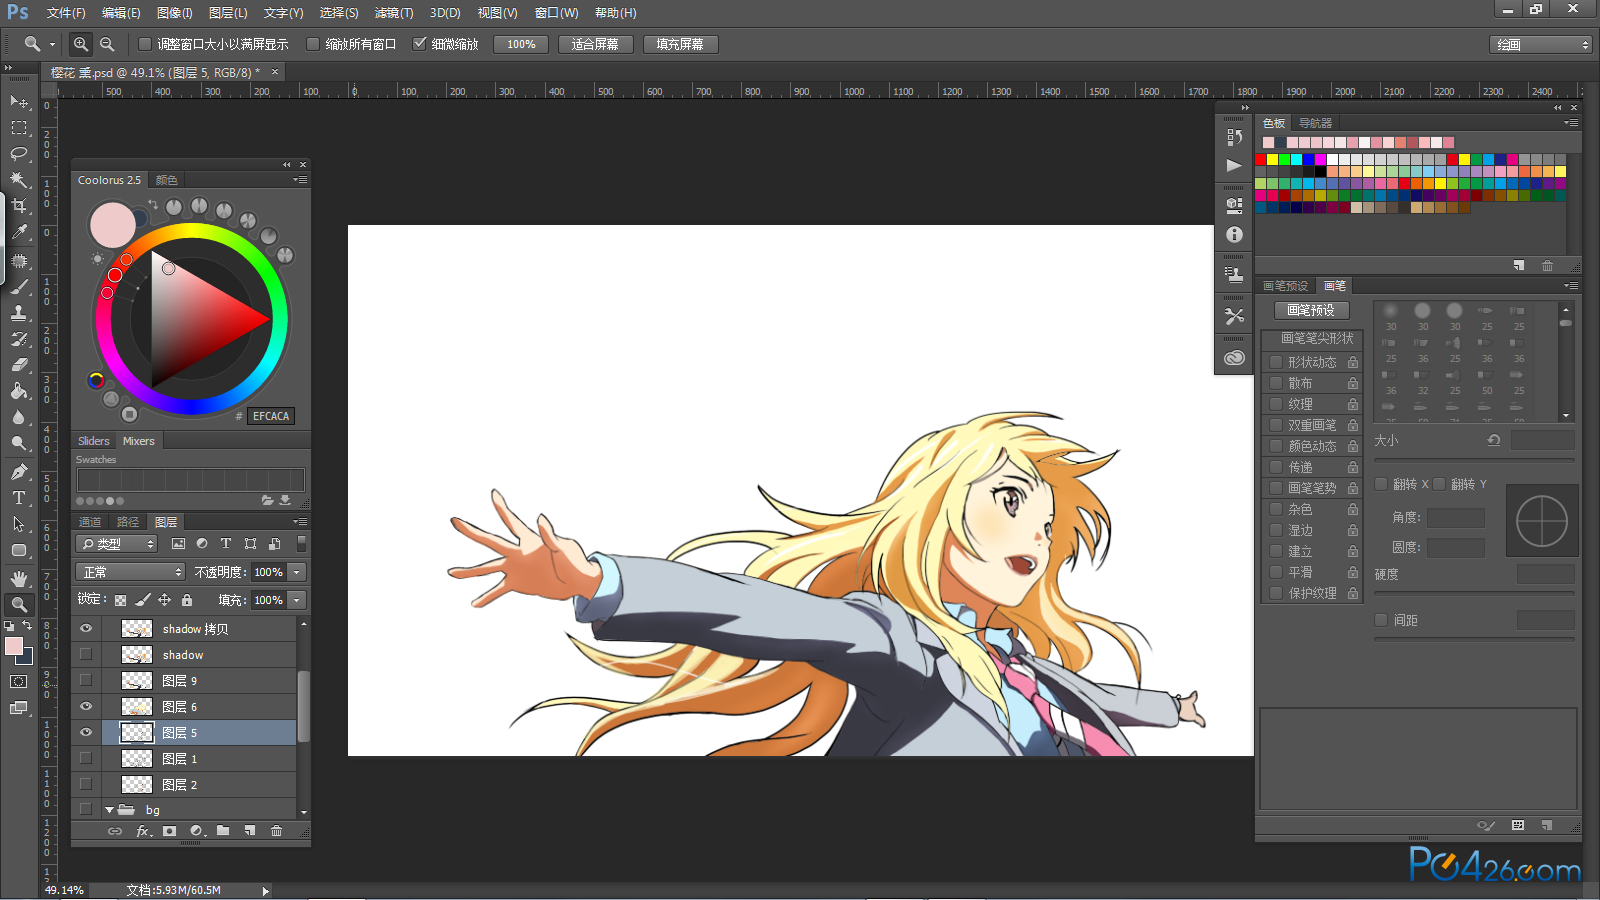Hide the shadow 拷贝 layer
The width and height of the screenshot is (1600, 900).
point(86,628)
